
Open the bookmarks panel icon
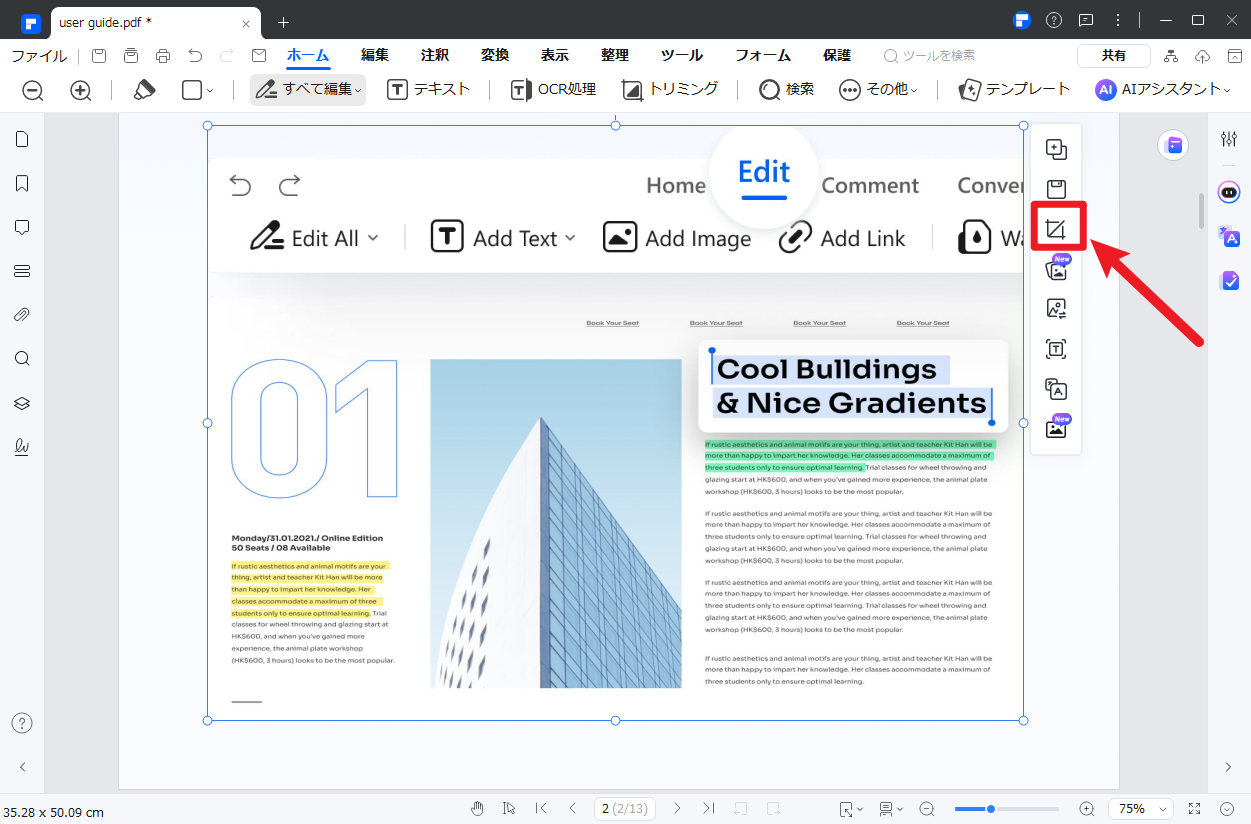point(22,183)
